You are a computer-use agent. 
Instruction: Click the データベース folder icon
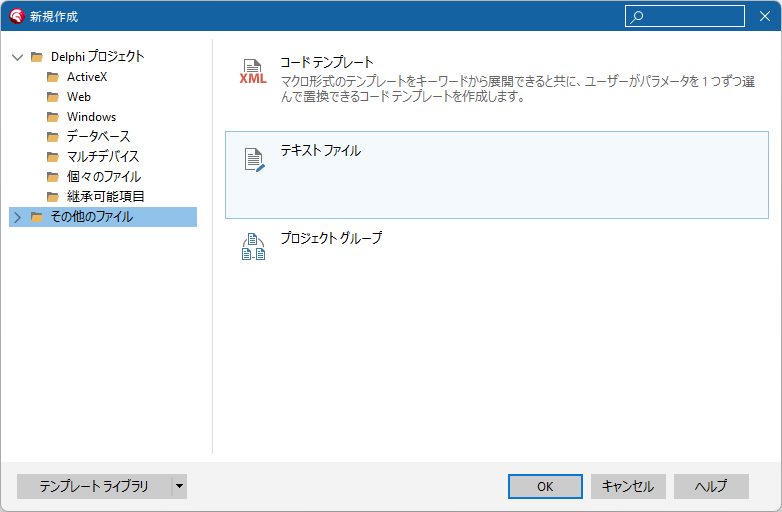click(x=52, y=137)
